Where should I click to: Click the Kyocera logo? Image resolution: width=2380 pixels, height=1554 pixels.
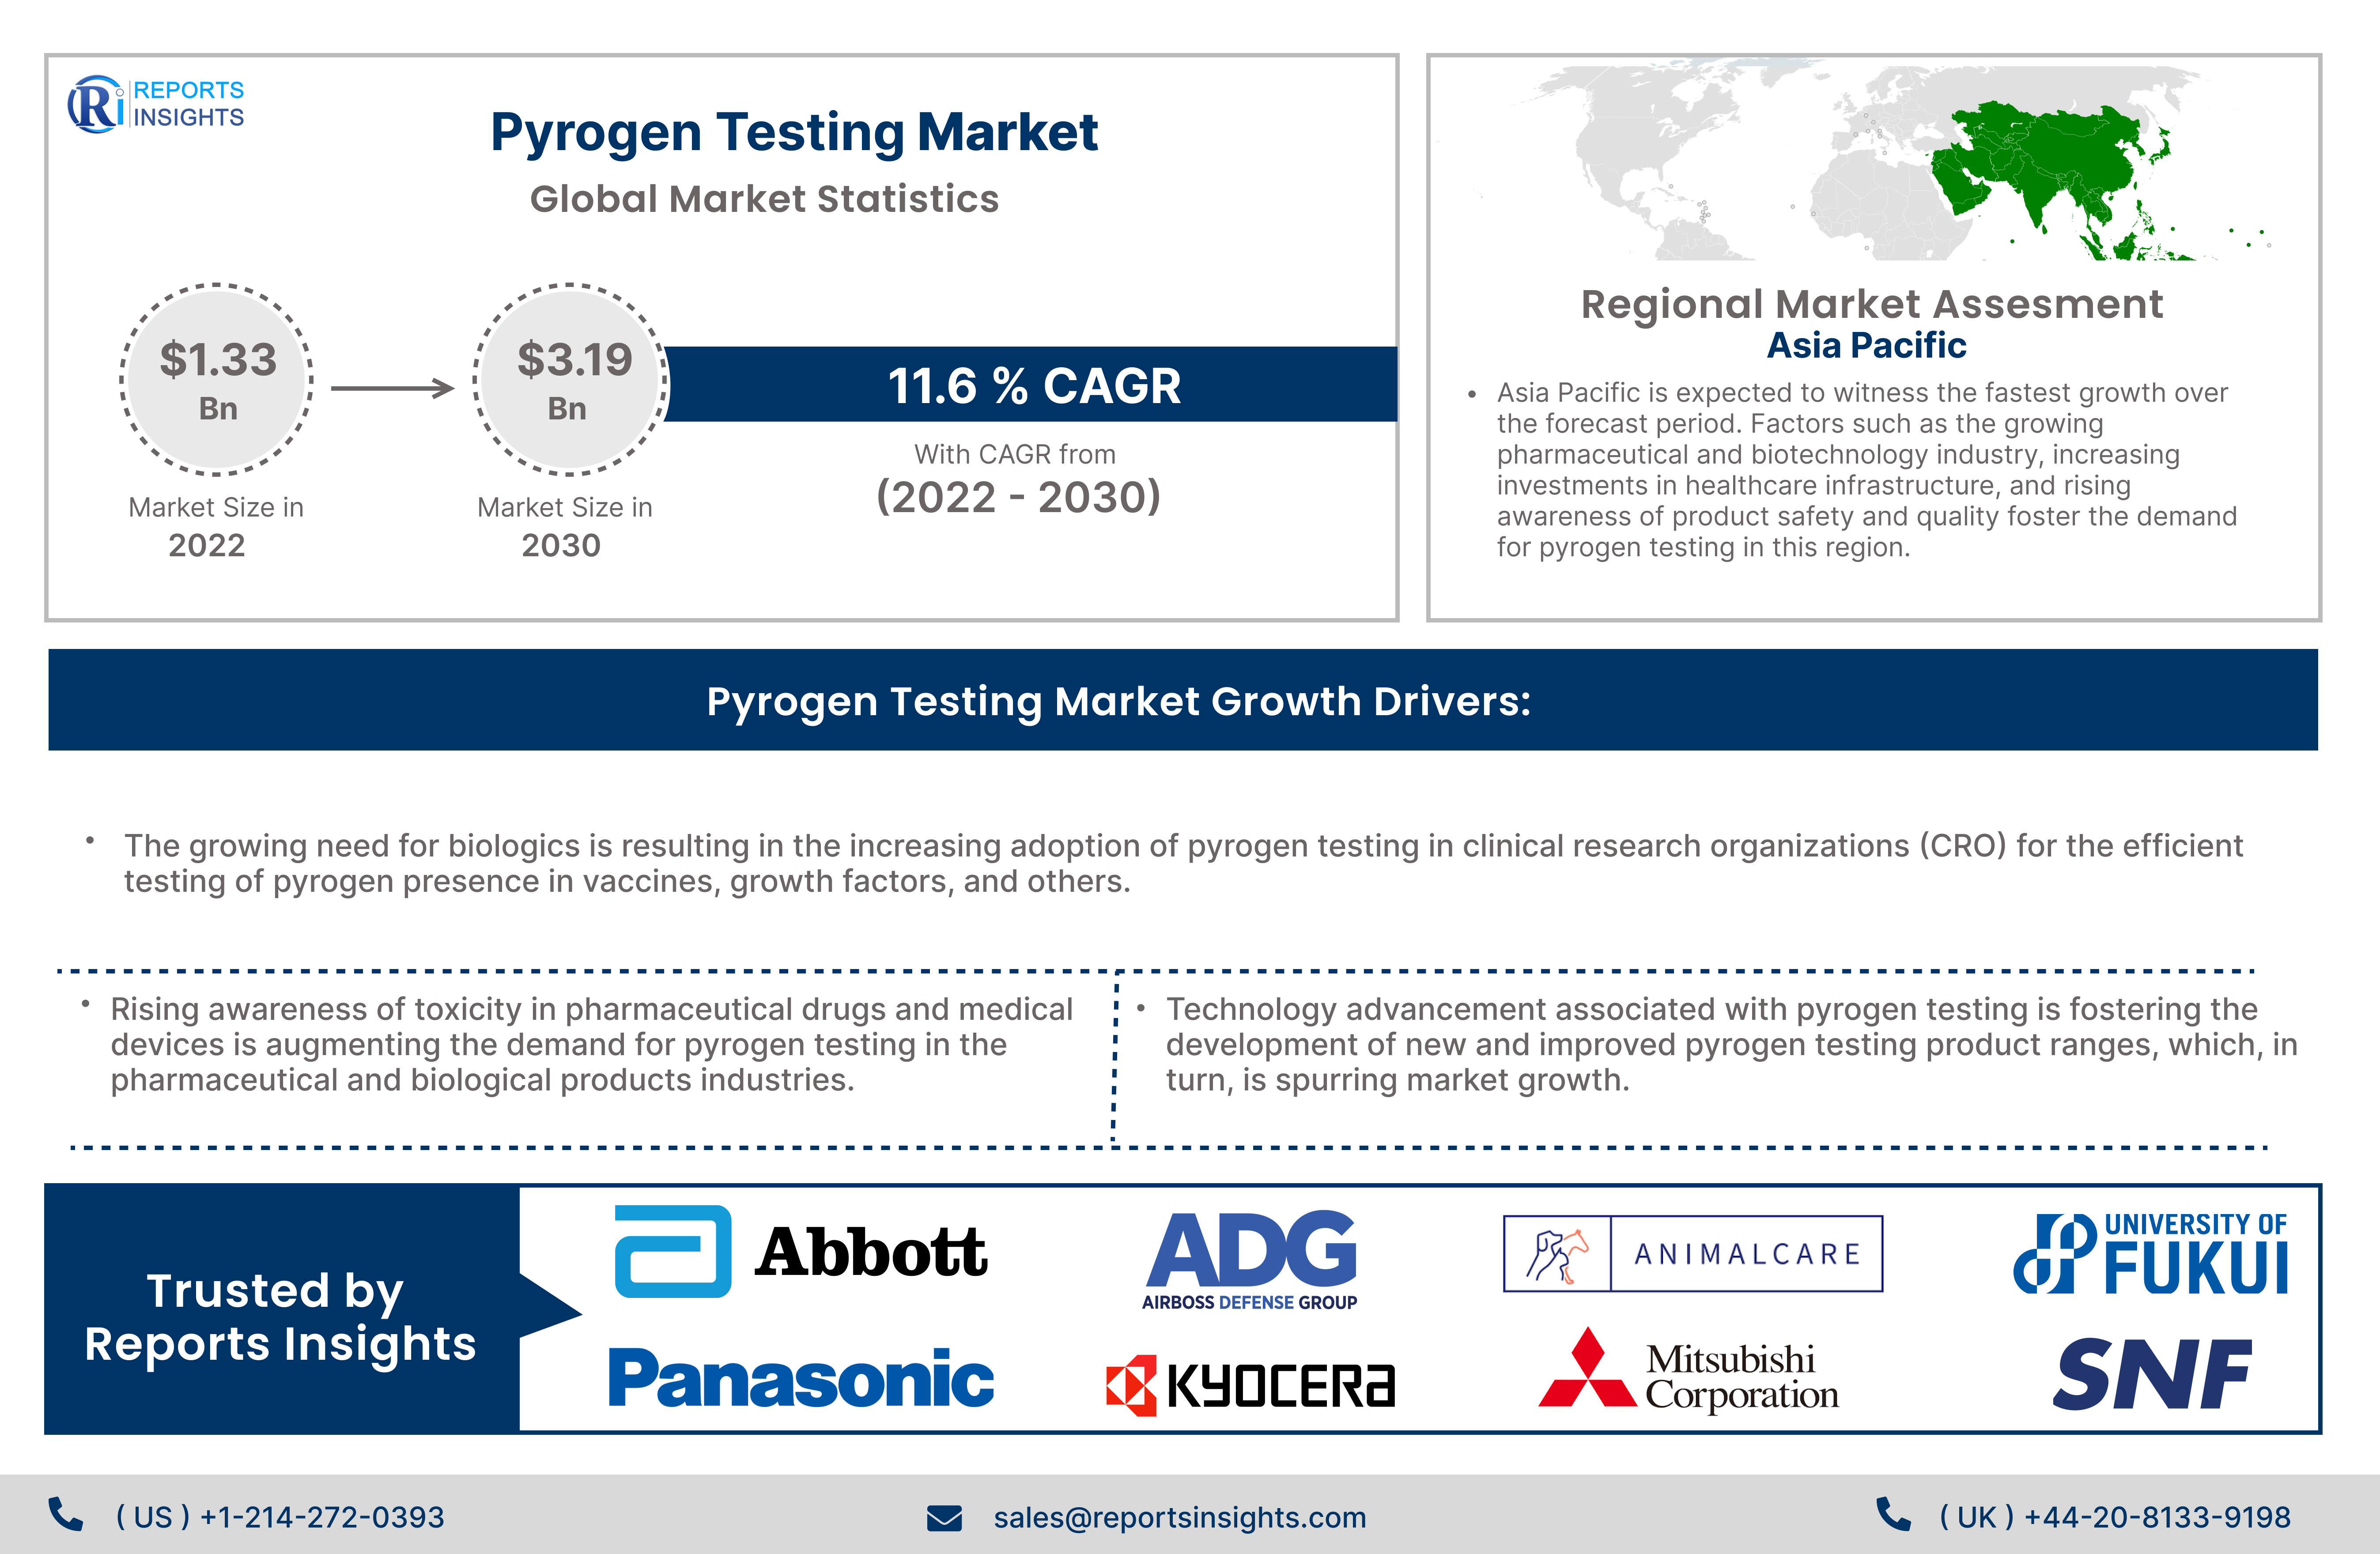click(1250, 1386)
